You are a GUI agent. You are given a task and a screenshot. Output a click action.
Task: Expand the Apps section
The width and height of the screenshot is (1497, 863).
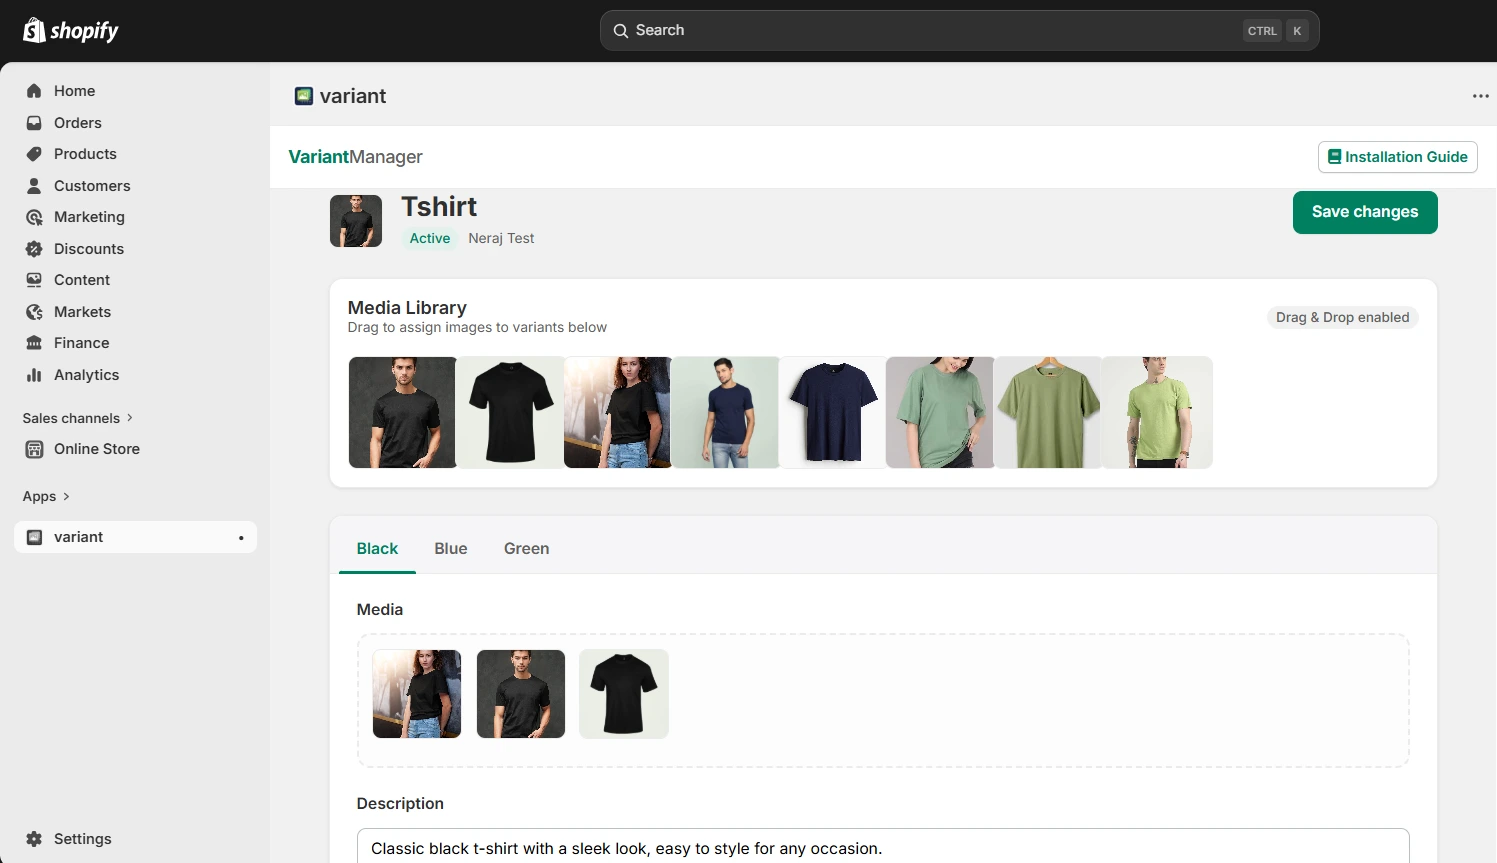[46, 496]
